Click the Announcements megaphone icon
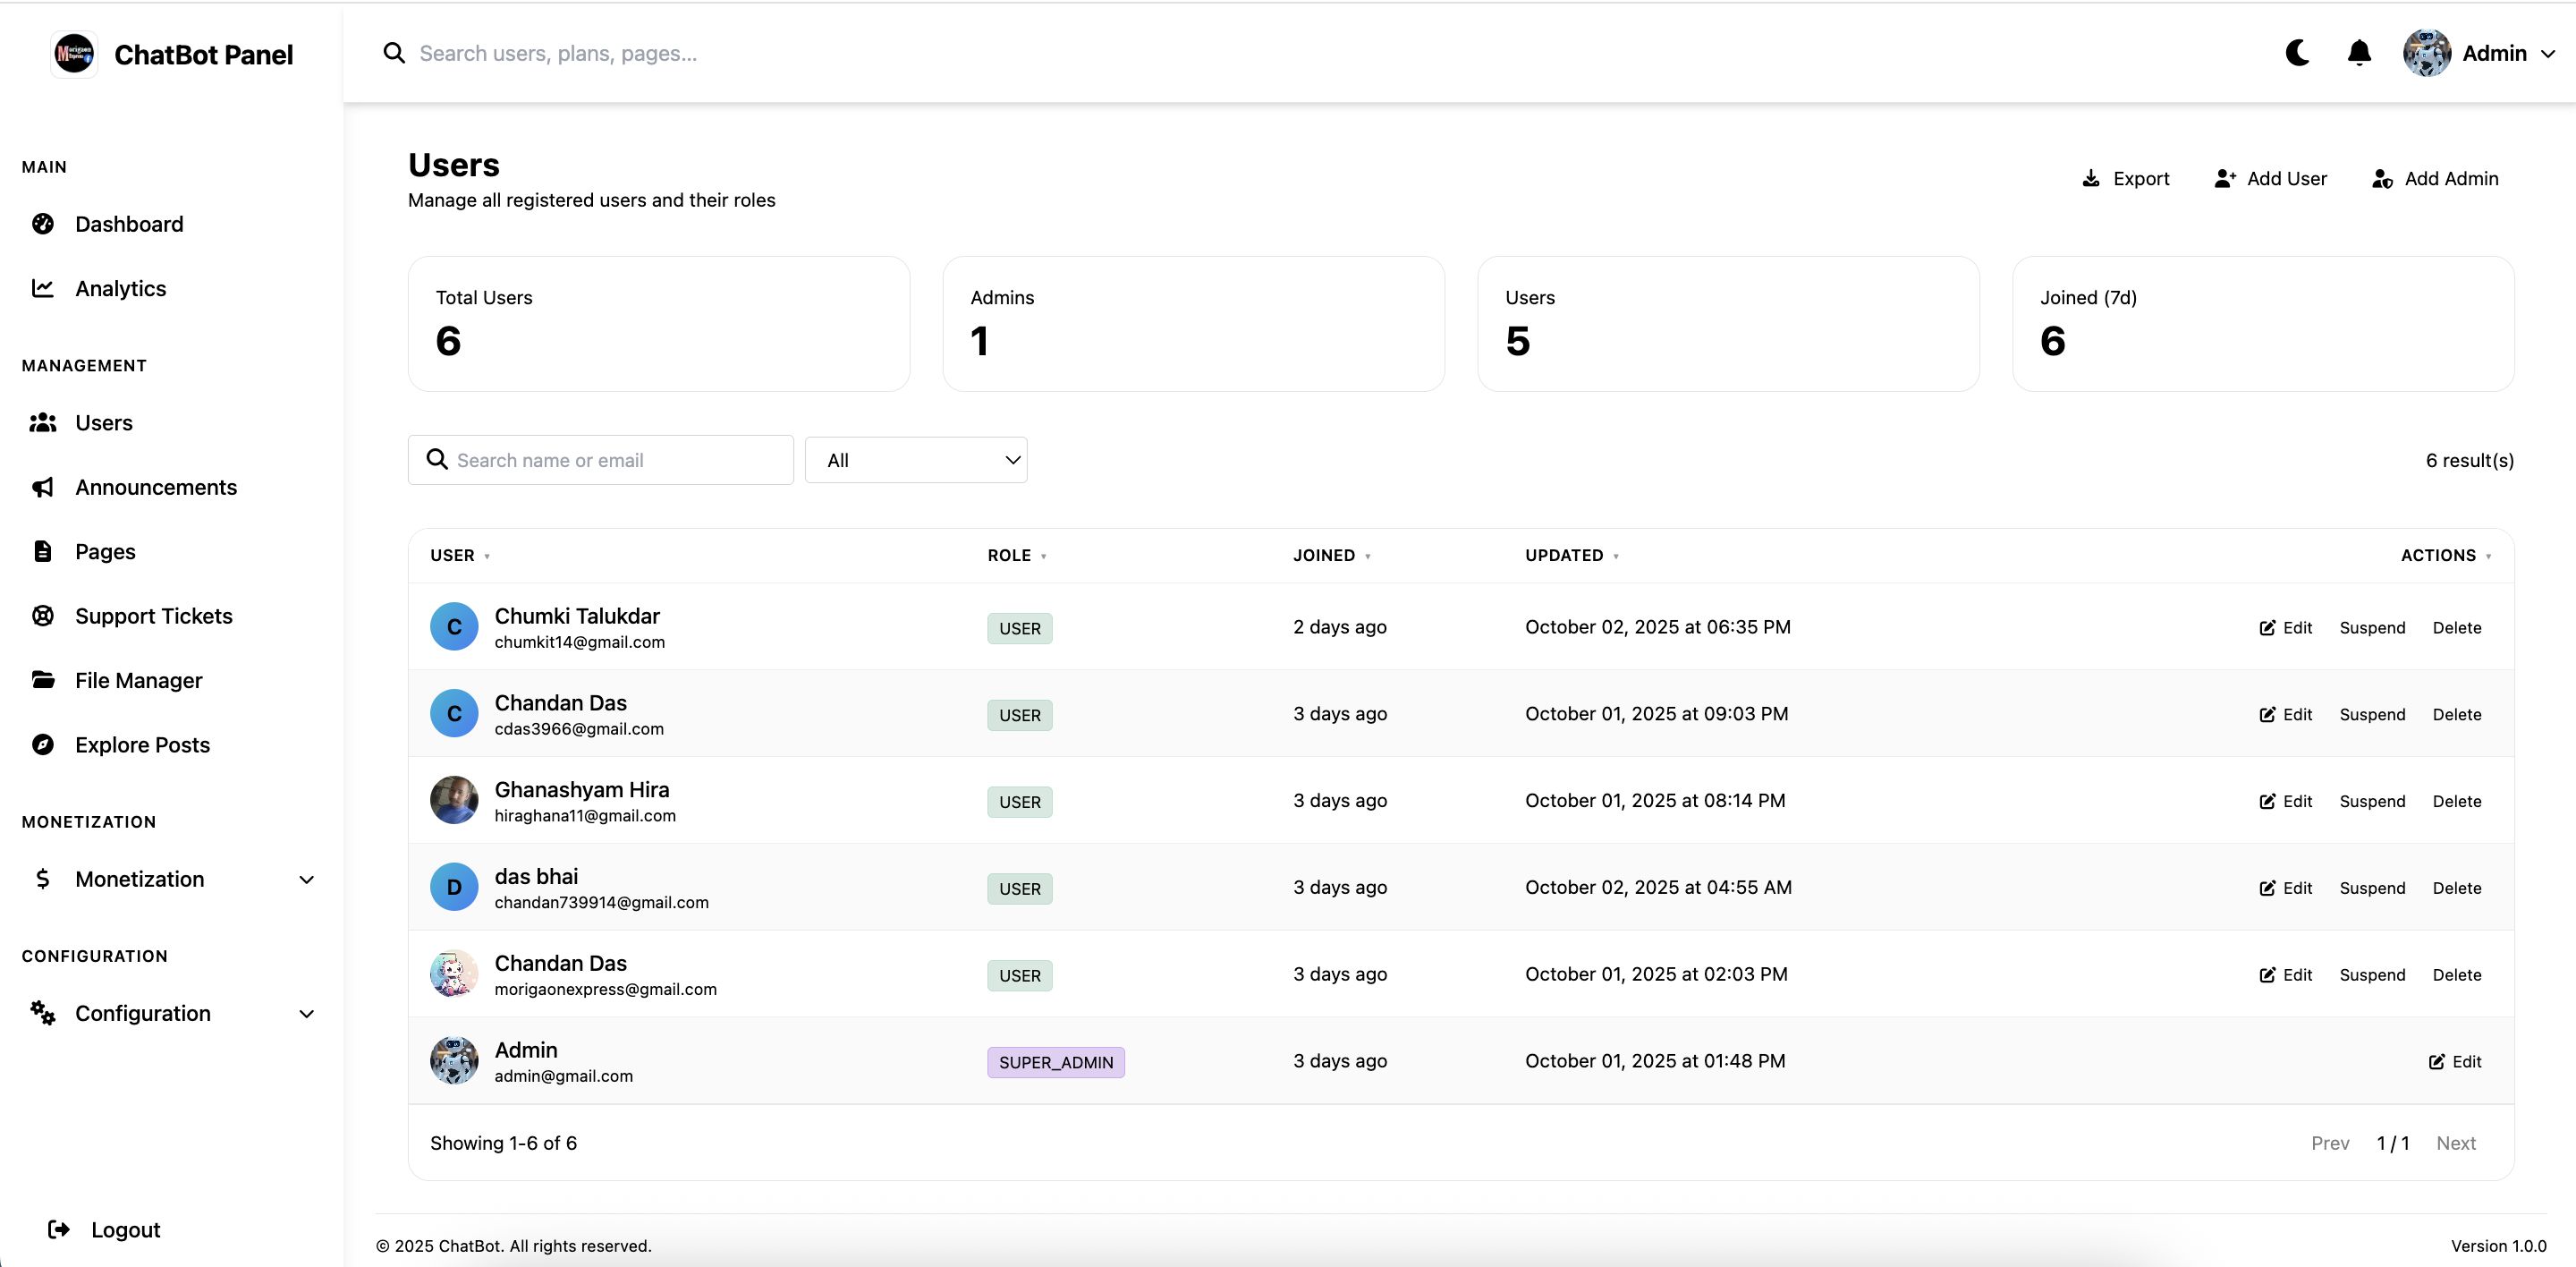This screenshot has height=1267, width=2576. (43, 487)
